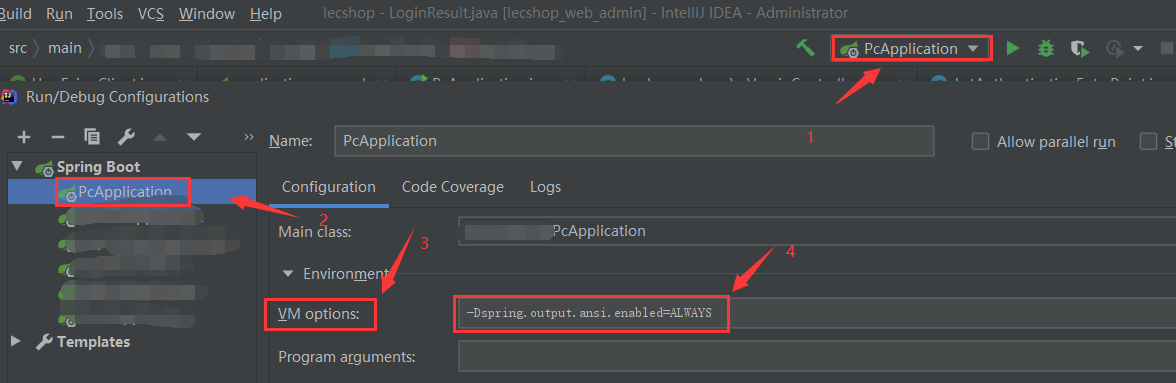Click src in the breadcrumb path
The image size is (1176, 383).
click(x=18, y=48)
